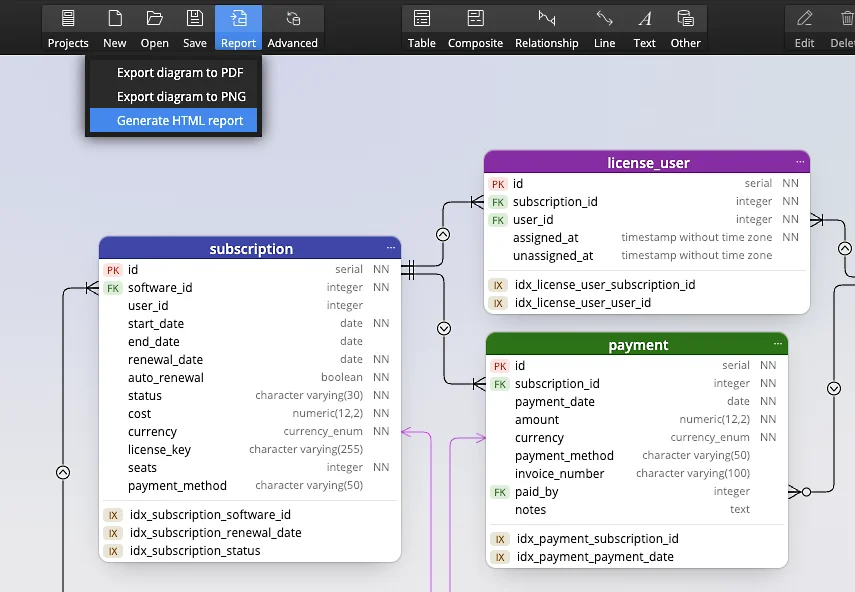
Task: Click IX icon of idx_payment_payment_date
Action: click(x=500, y=557)
